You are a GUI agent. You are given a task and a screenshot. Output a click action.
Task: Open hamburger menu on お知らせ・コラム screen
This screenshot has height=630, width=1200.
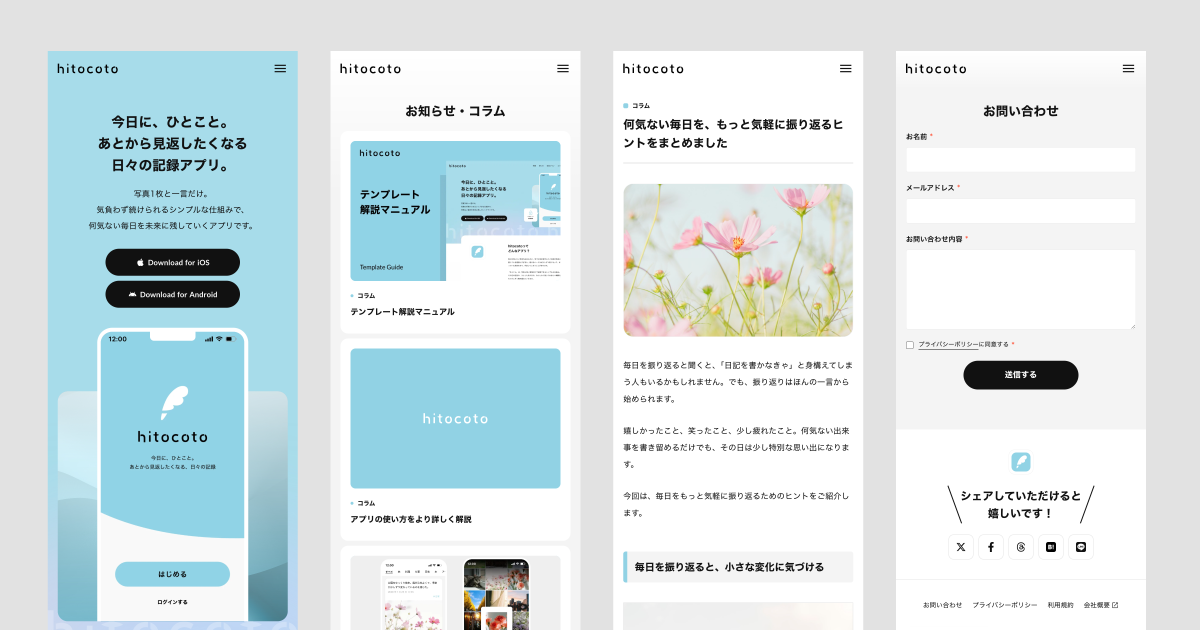tap(563, 68)
